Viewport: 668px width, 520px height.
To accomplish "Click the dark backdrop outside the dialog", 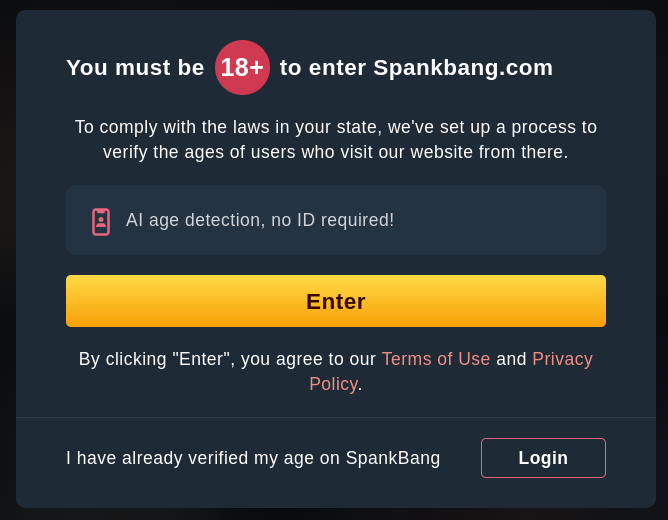I will (7, 260).
